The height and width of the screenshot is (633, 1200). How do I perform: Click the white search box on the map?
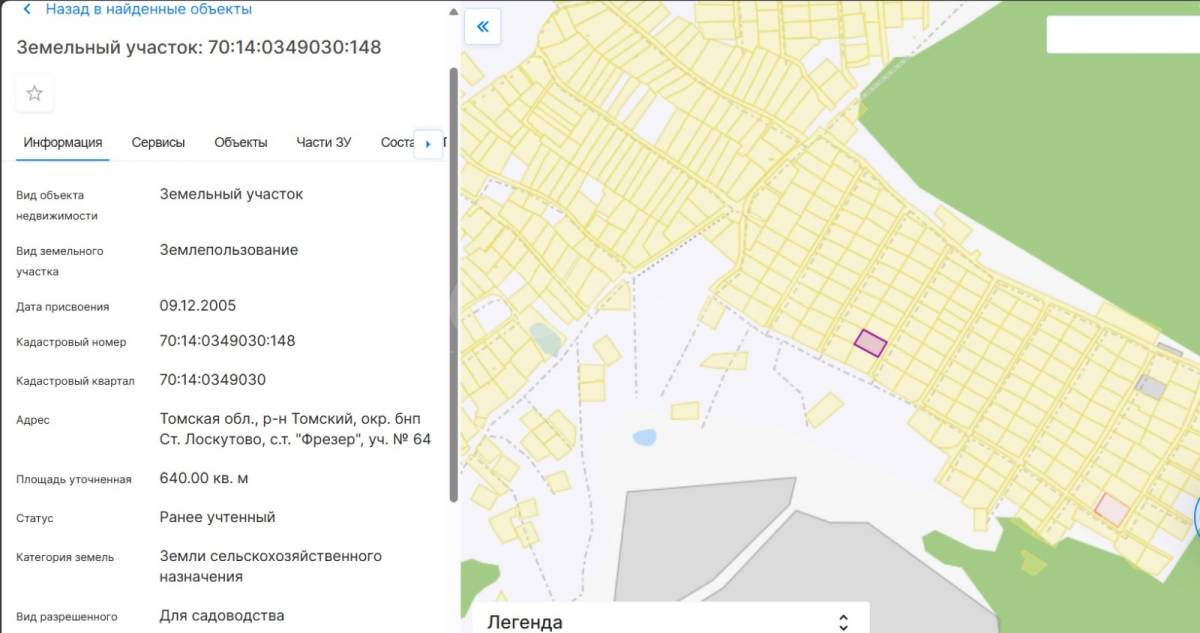click(1120, 35)
